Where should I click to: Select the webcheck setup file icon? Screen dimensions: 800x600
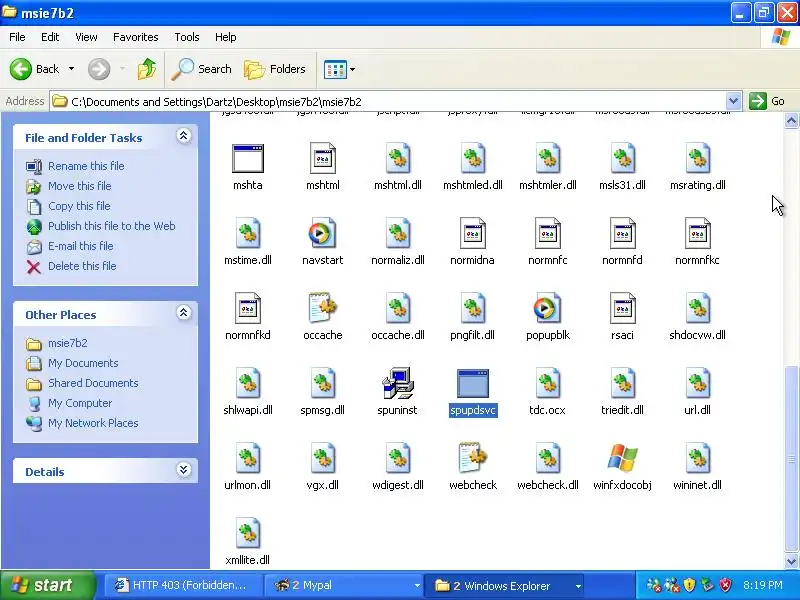473,458
